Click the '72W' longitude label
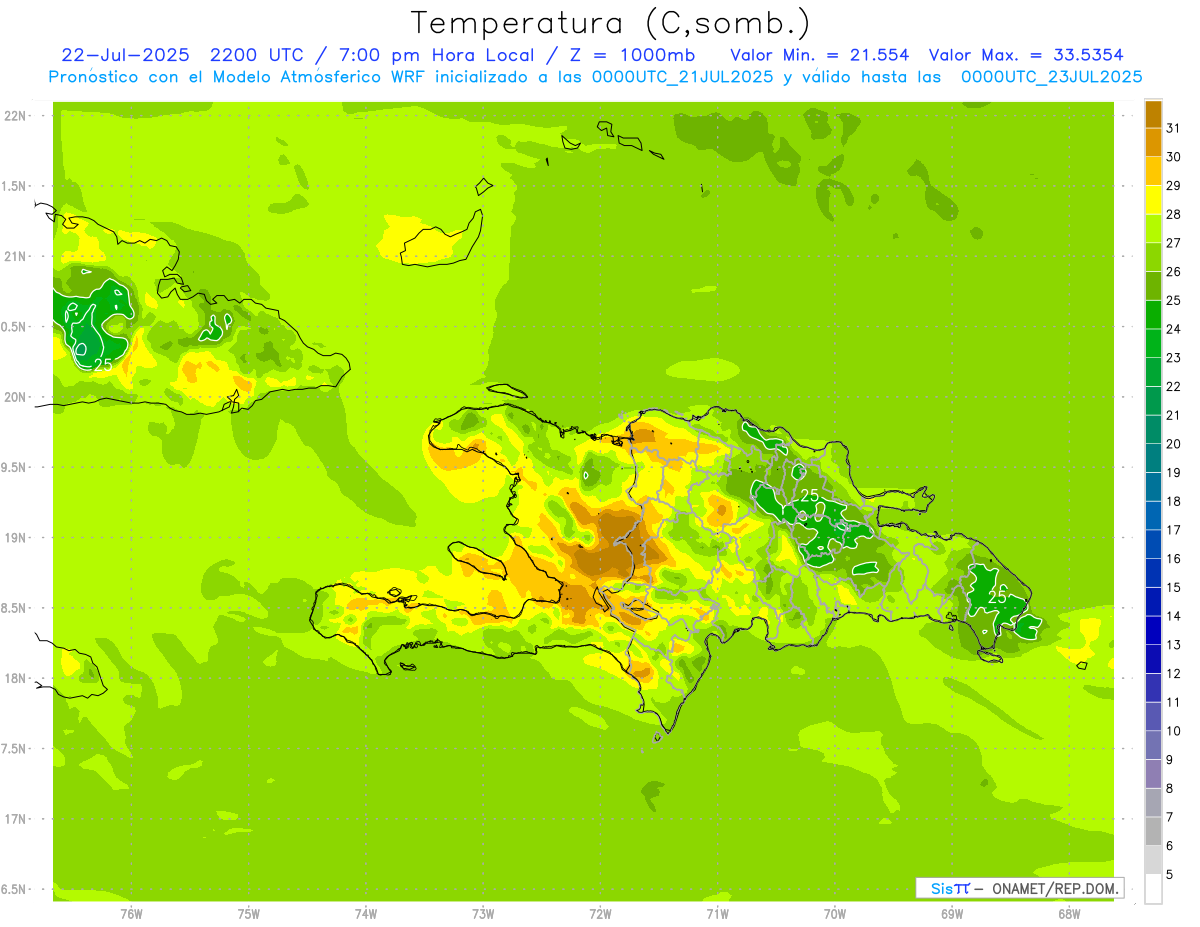Viewport: 1200px width, 927px height. point(600,913)
